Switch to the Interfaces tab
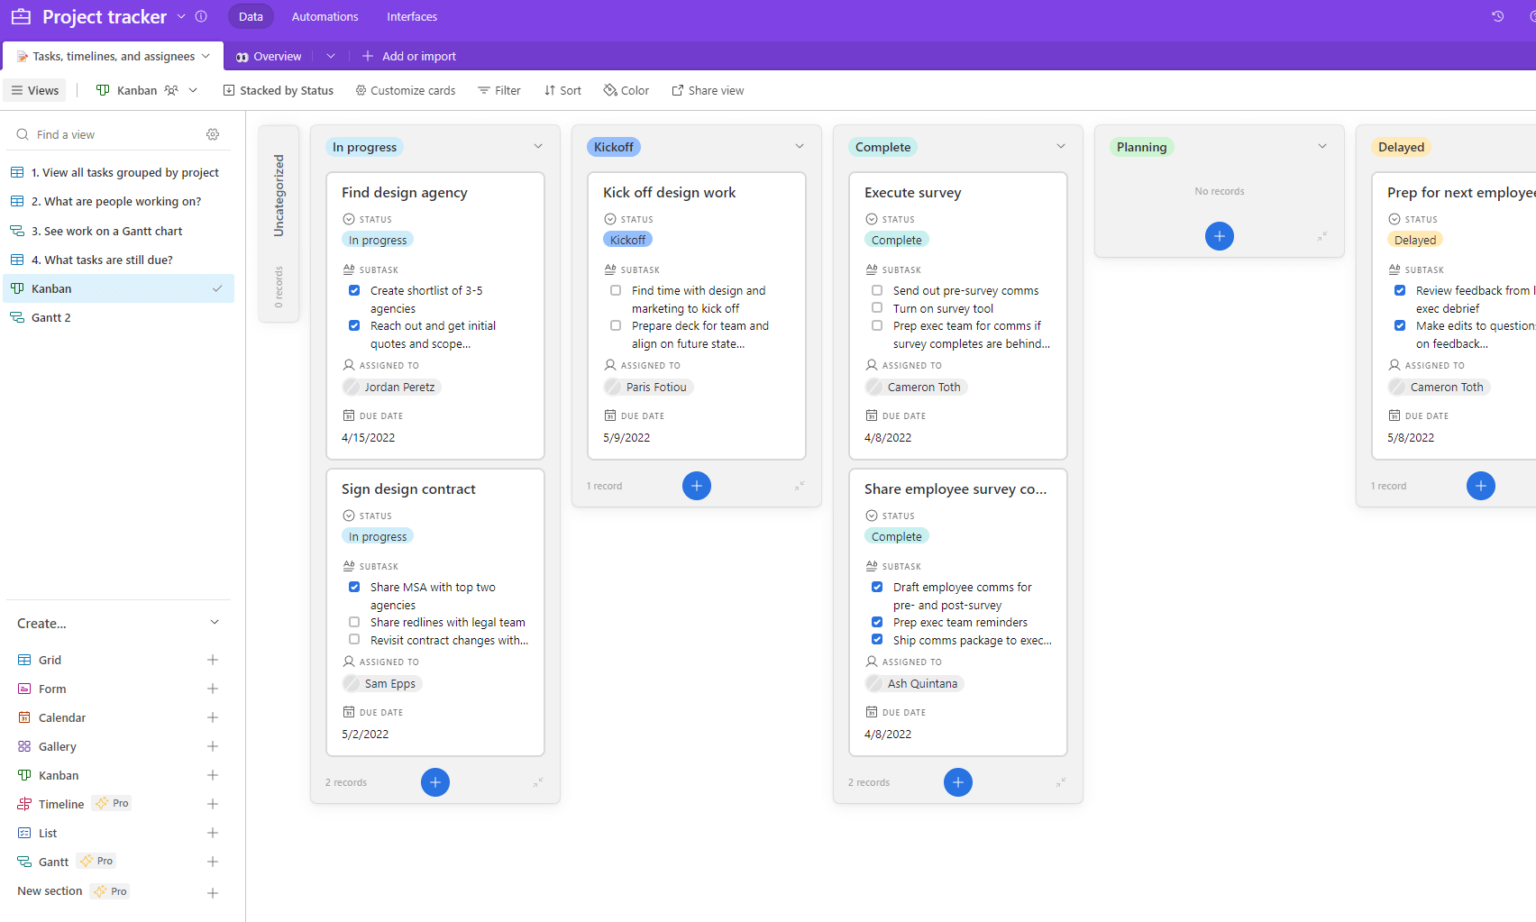The width and height of the screenshot is (1536, 922). pyautogui.click(x=411, y=16)
